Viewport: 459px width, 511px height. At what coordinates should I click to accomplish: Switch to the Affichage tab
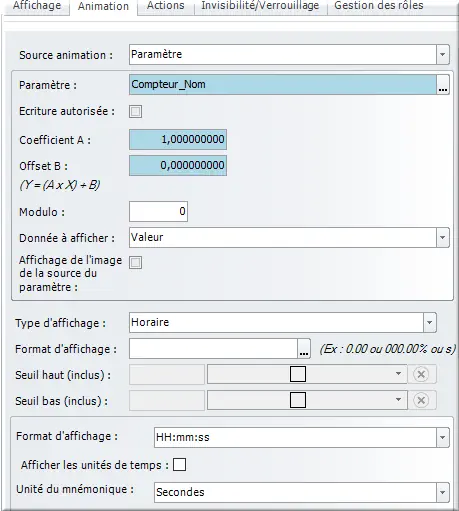tap(37, 6)
